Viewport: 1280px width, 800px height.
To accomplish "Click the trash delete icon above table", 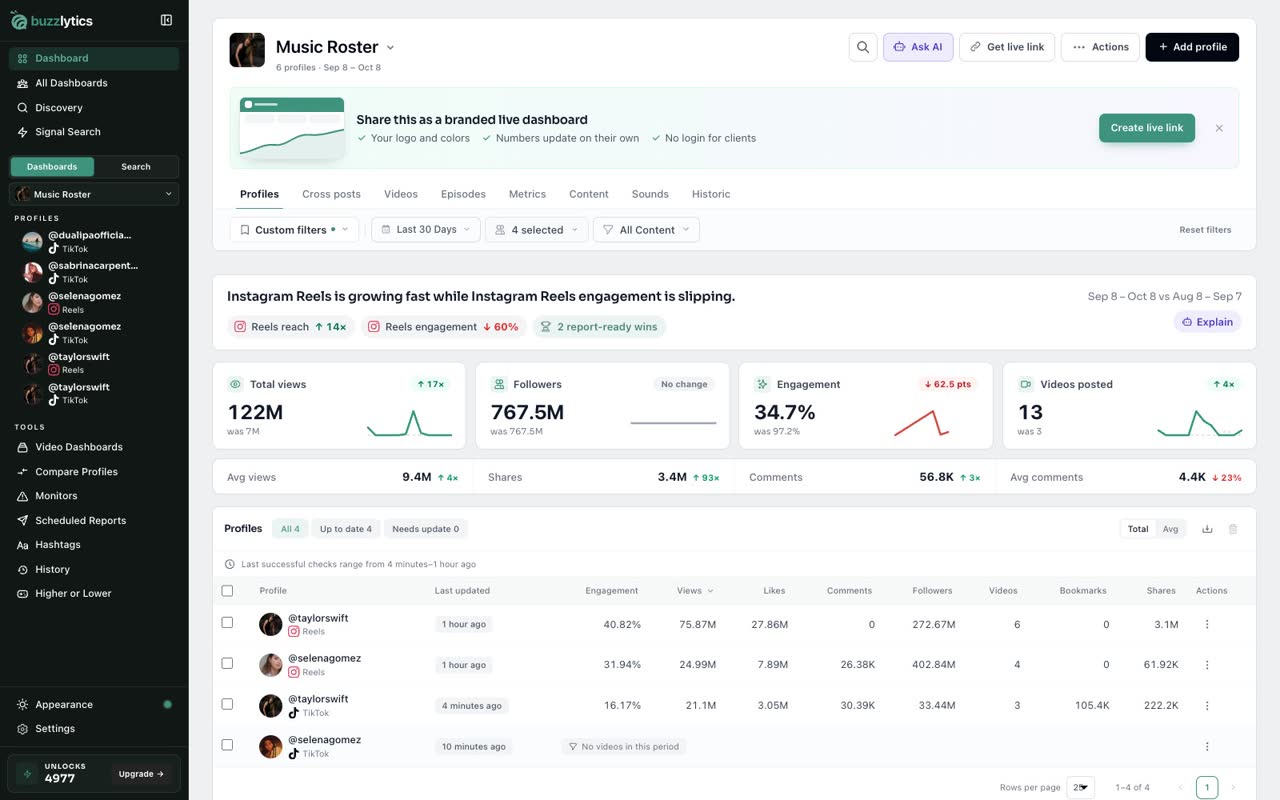I will point(1233,529).
